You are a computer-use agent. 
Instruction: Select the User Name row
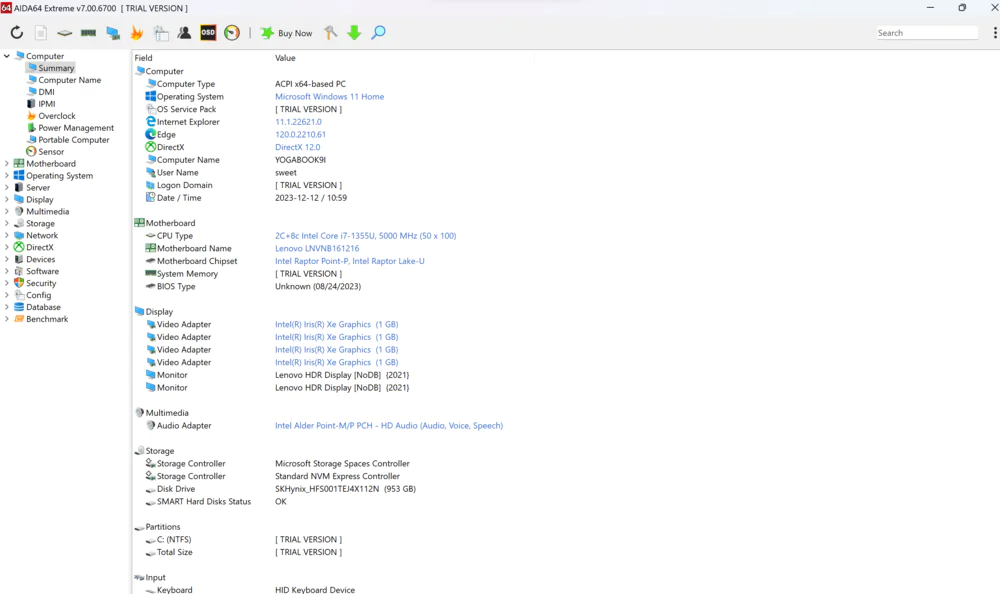(334, 172)
